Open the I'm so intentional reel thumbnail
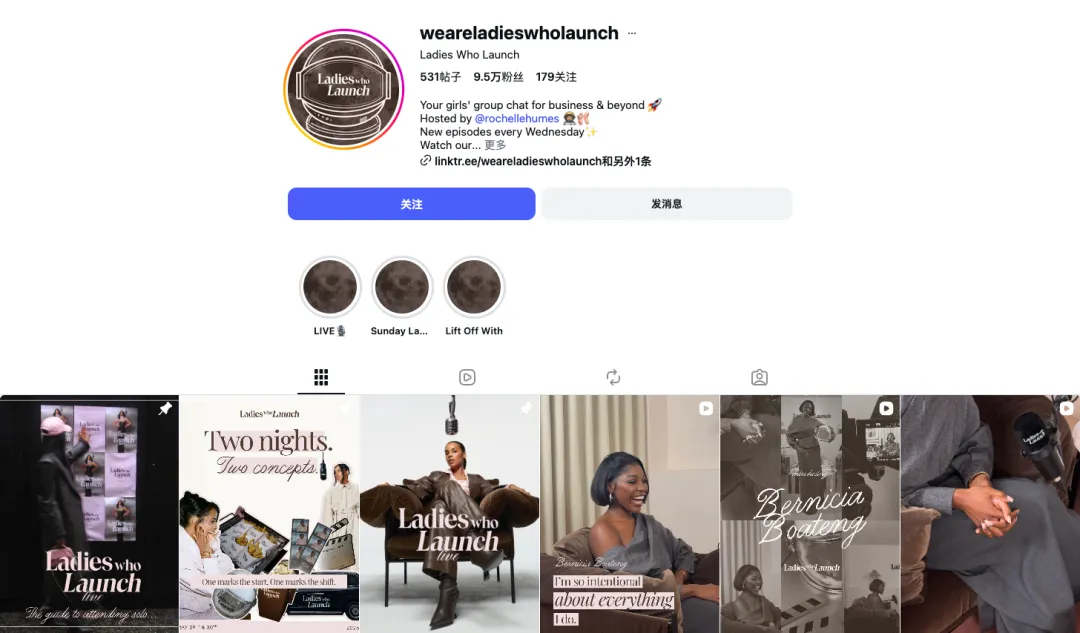The image size is (1080, 633). 630,514
